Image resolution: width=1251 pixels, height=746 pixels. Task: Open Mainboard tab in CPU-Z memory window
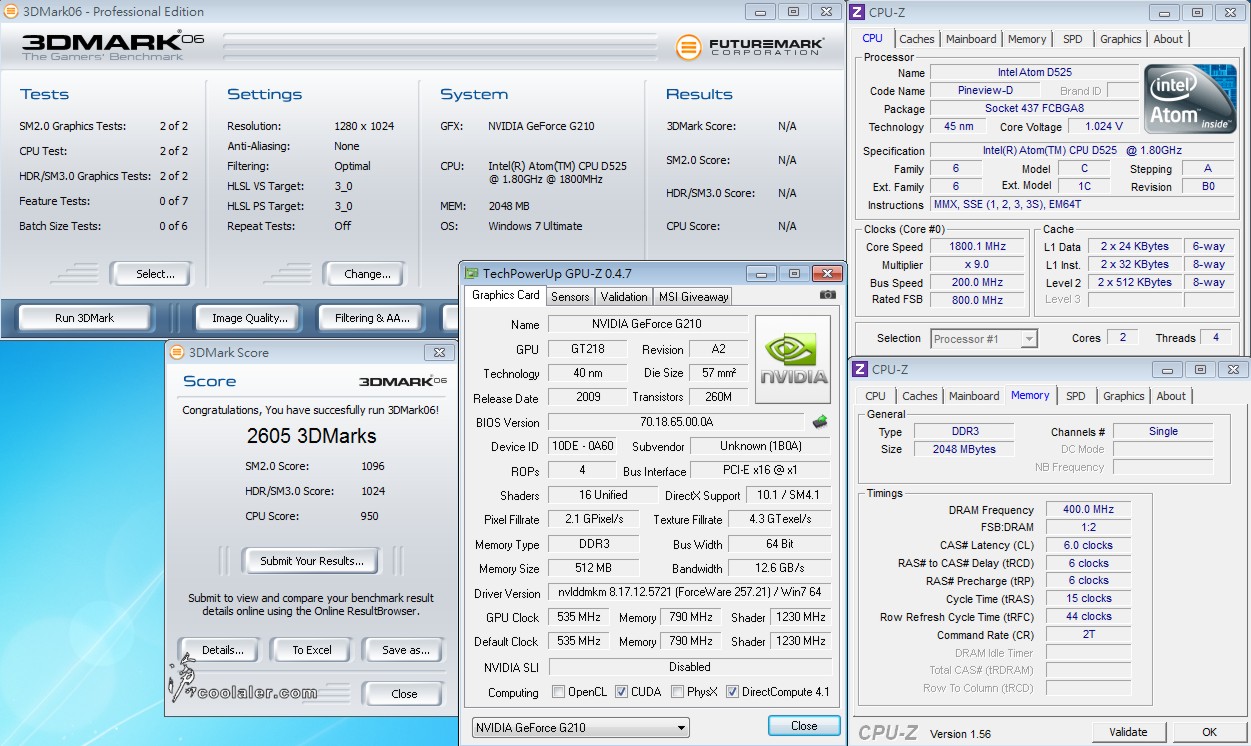coord(974,396)
